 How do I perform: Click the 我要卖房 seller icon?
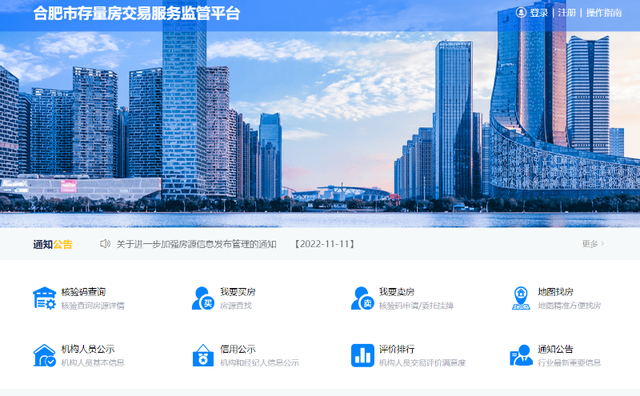point(362,298)
